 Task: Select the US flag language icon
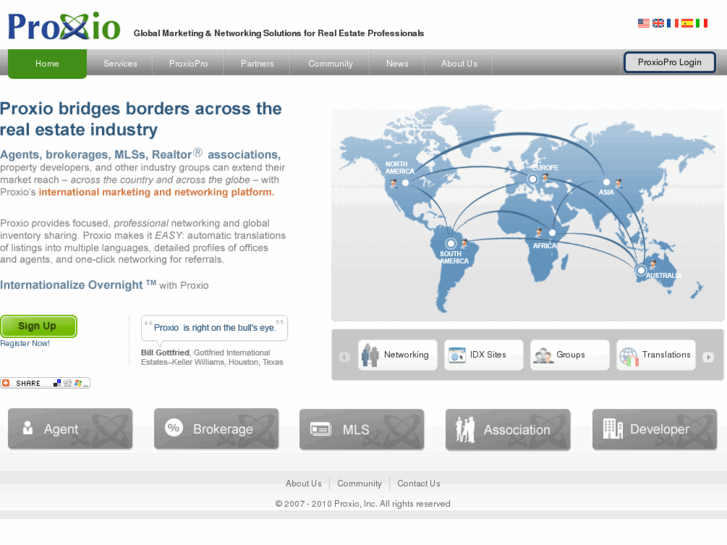[644, 23]
